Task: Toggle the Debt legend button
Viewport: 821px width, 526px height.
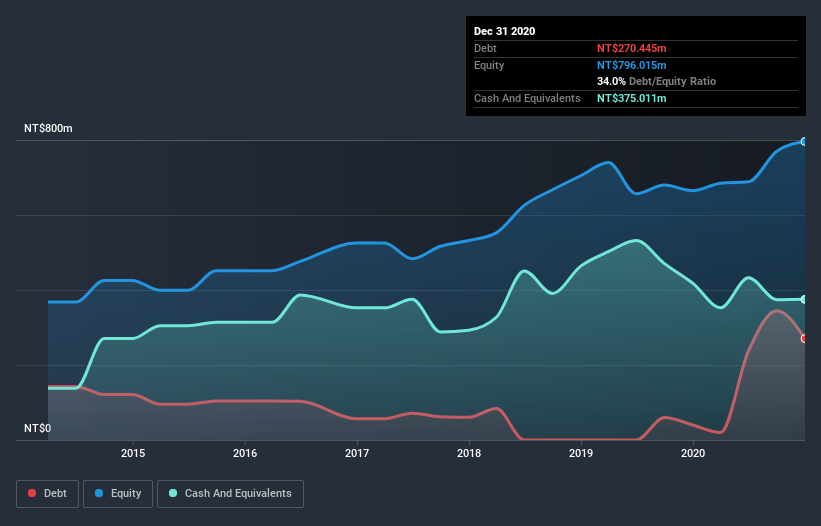Action: (x=47, y=494)
